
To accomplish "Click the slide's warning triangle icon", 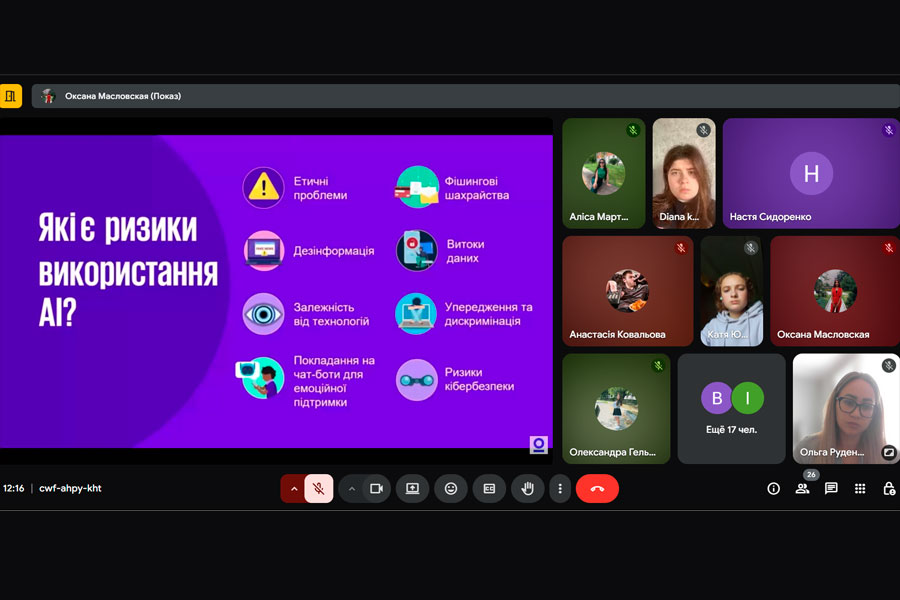I will (x=263, y=187).
